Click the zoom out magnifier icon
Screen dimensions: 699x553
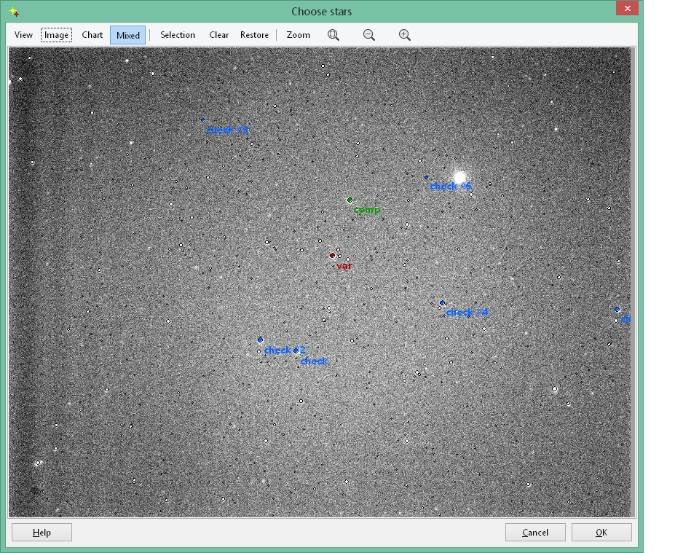[369, 35]
